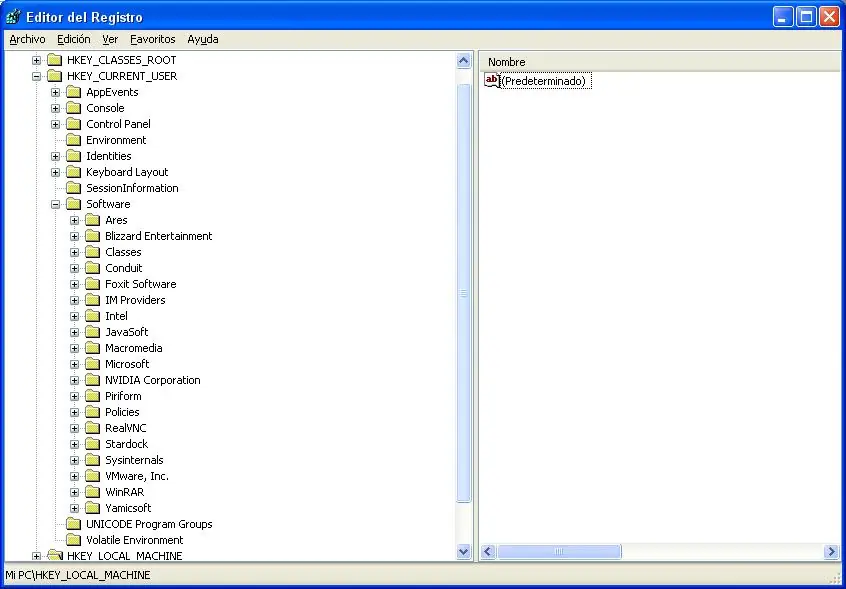The image size is (846, 589).
Task: Expand the Piriform key
Action: 74,396
